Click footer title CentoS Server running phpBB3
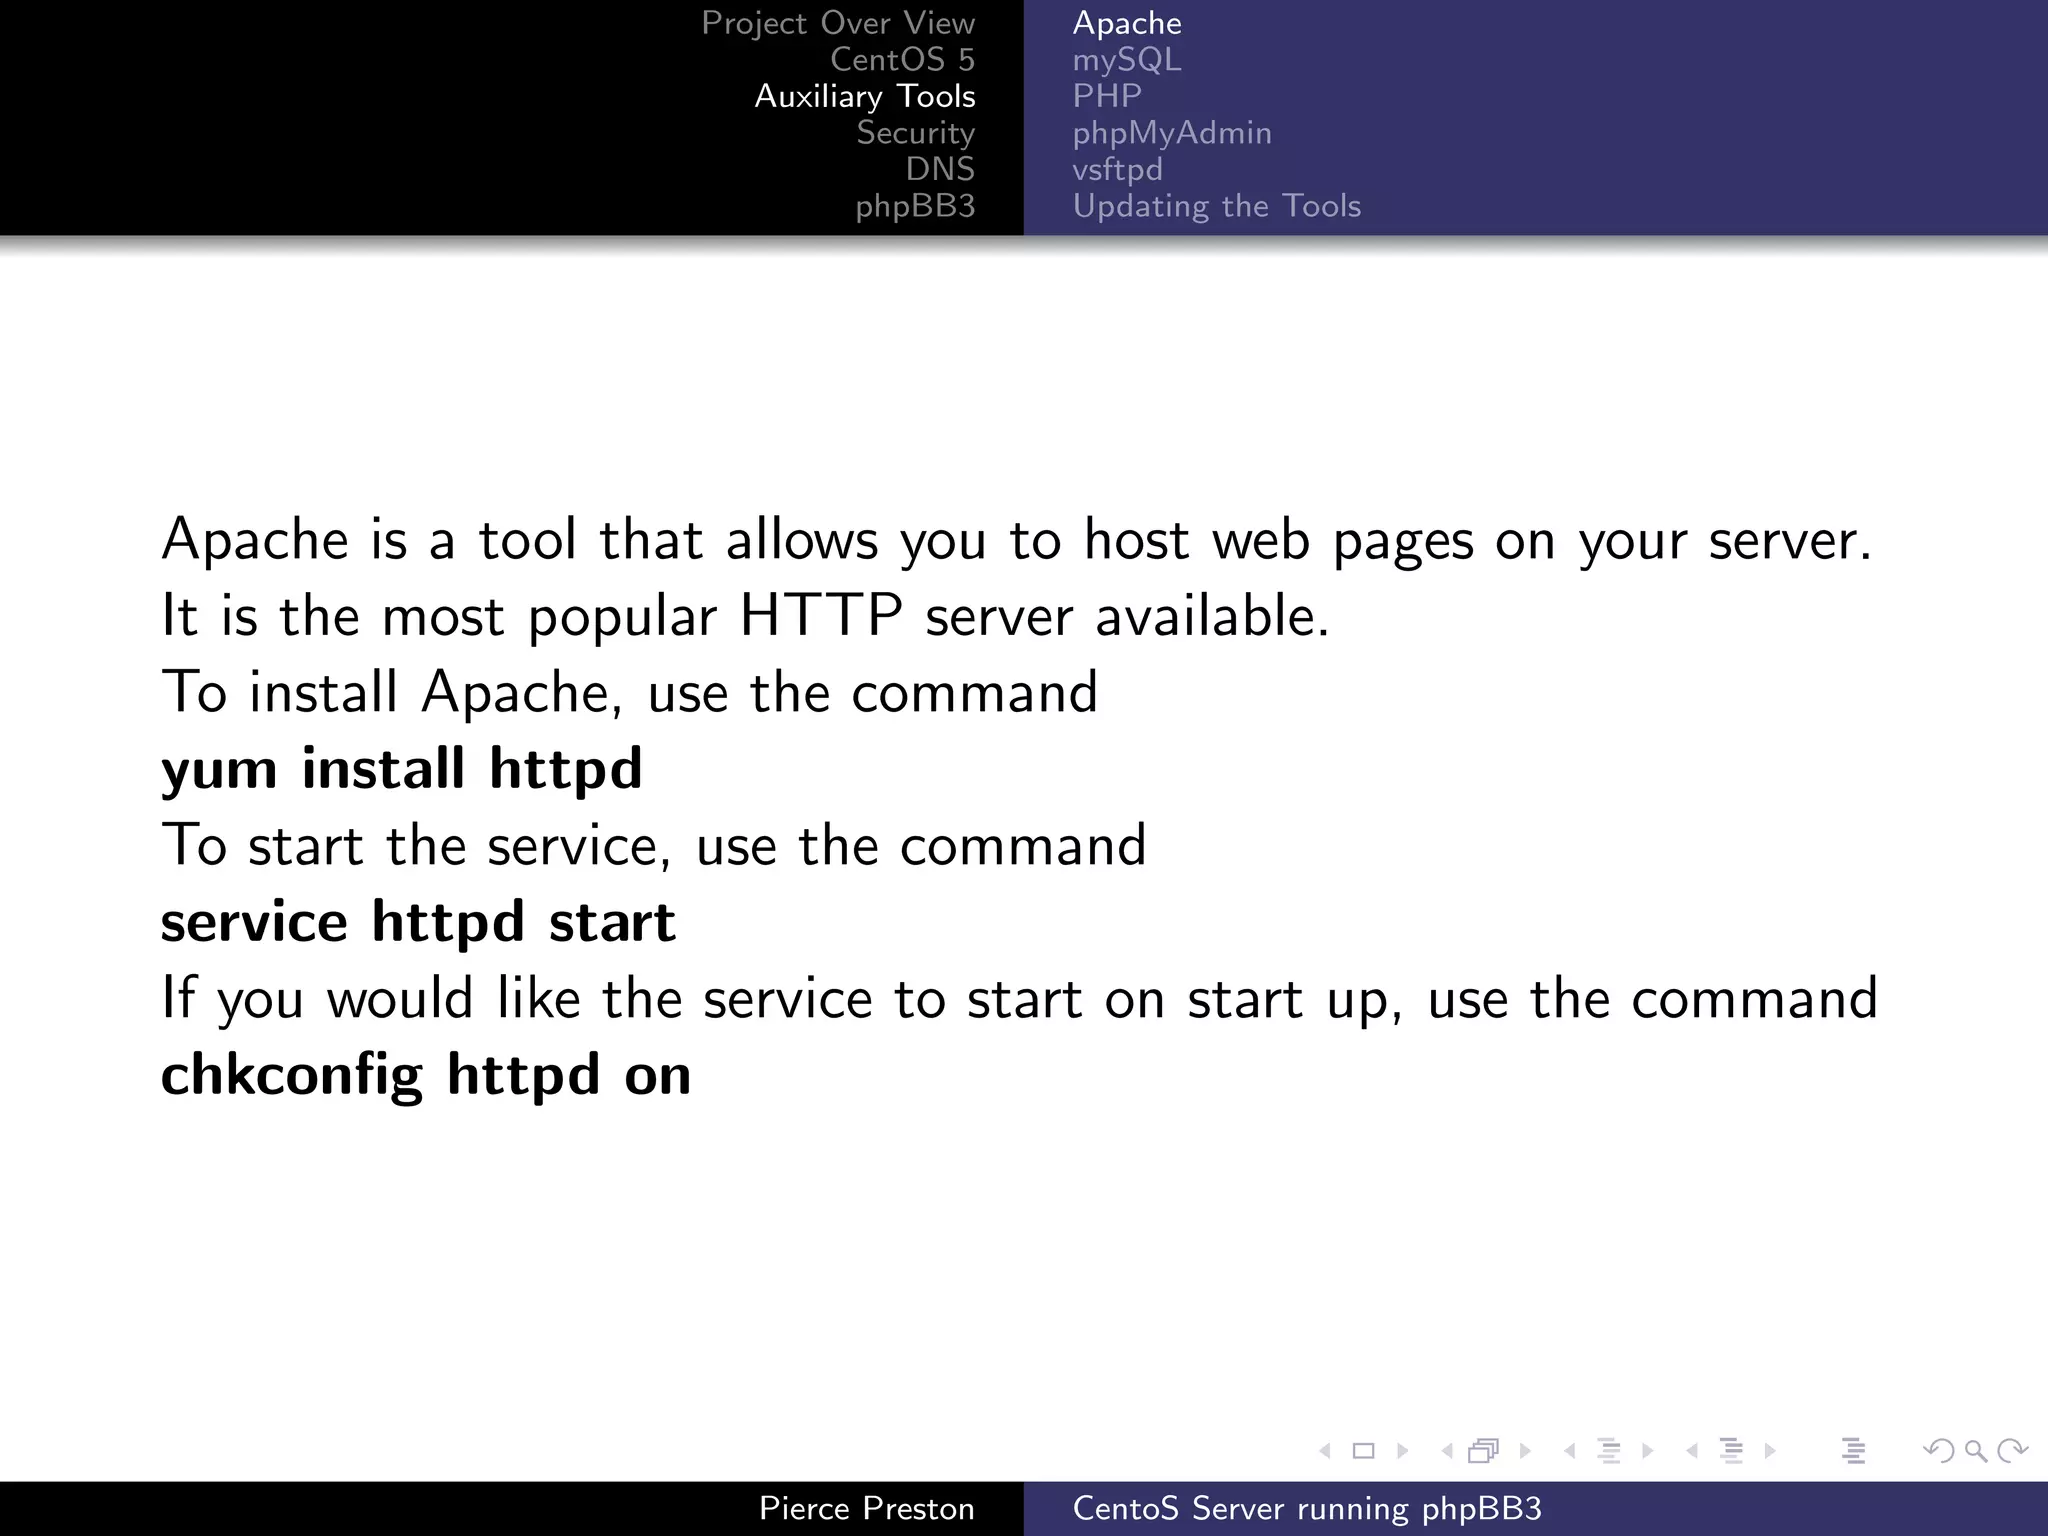 click(1307, 1508)
